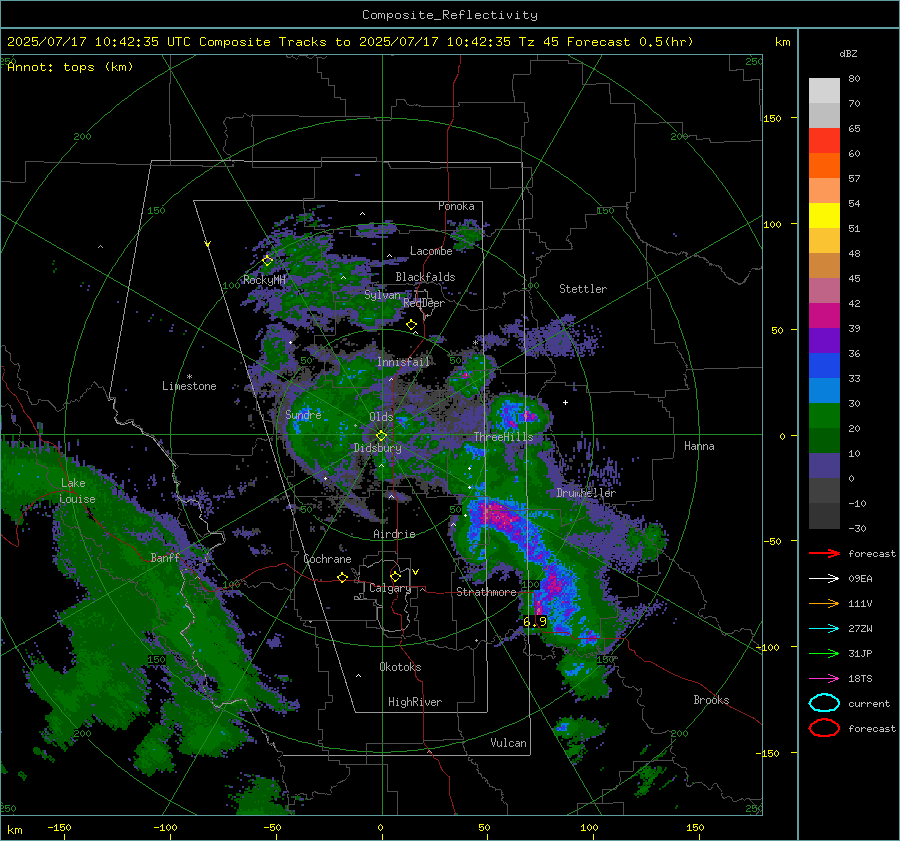Screen dimensions: 900x841
Task: Click the RockyMH location label
Action: click(x=264, y=280)
